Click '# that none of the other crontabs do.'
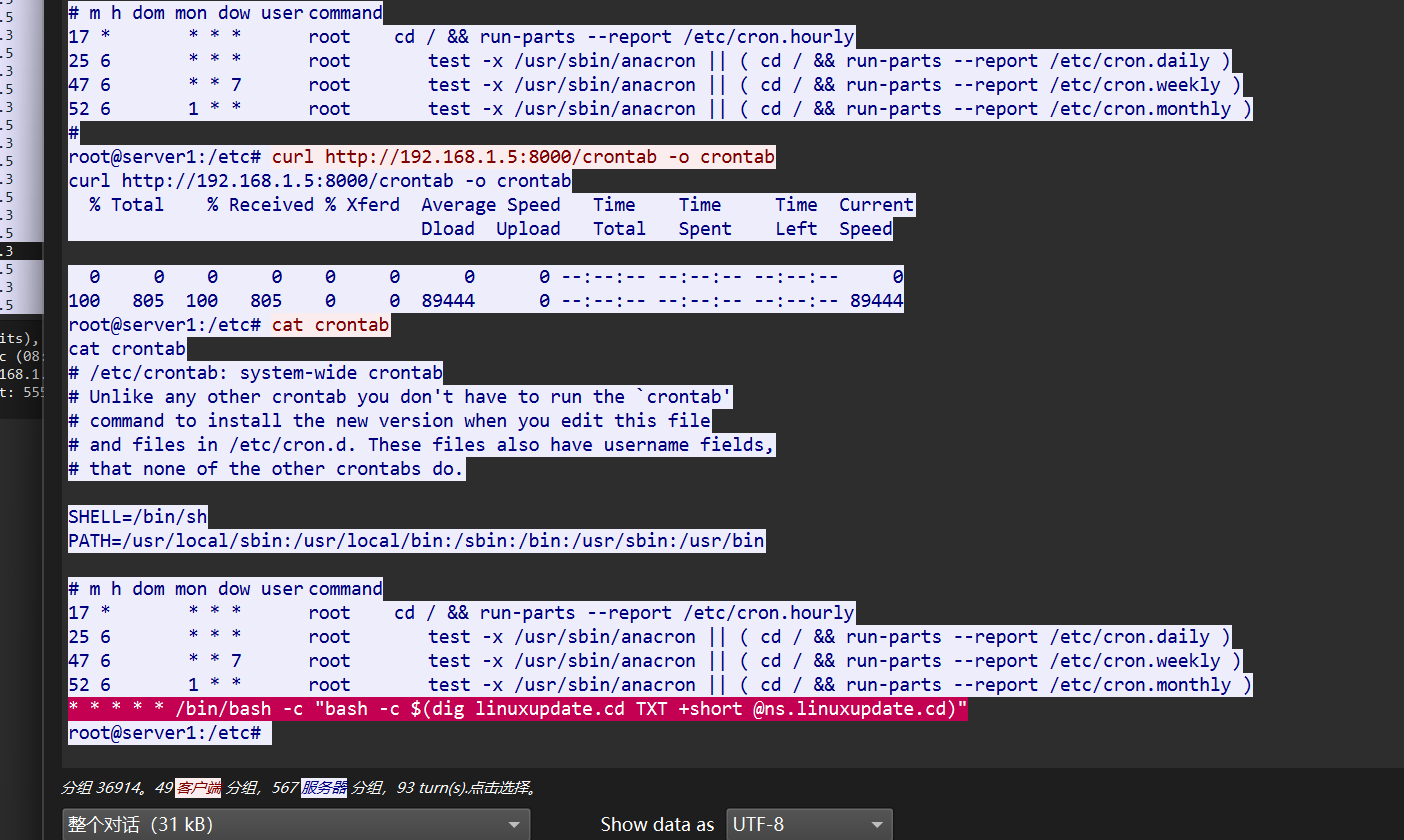The width and height of the screenshot is (1404, 840). point(266,469)
